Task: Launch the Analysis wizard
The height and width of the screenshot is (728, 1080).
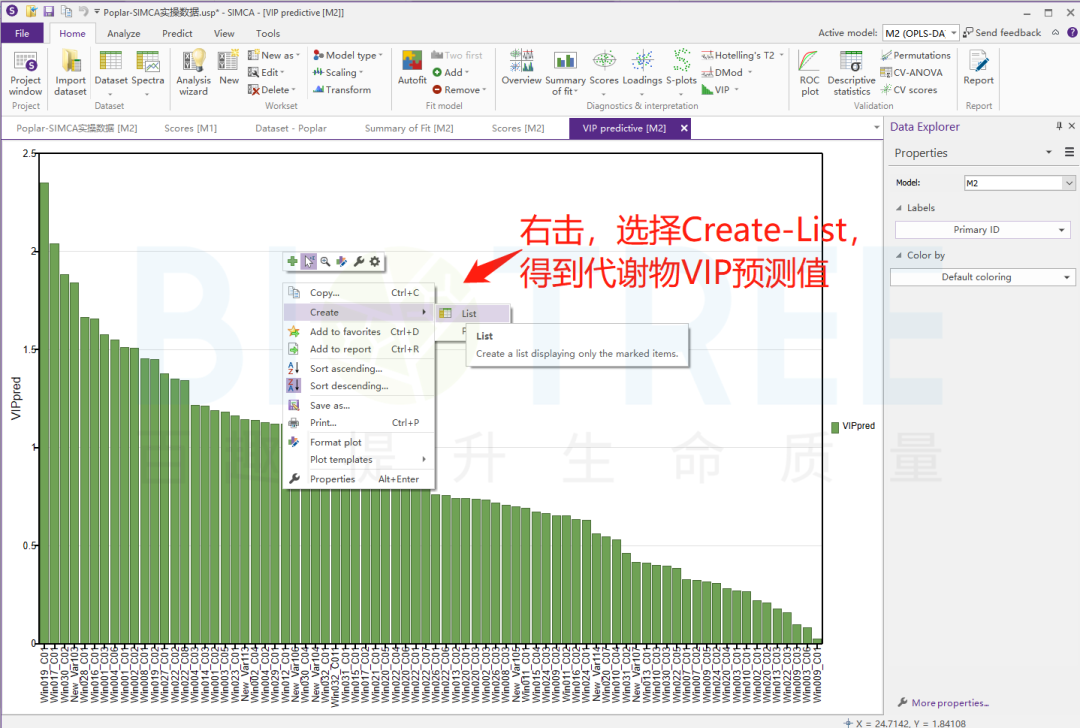Action: [x=193, y=72]
